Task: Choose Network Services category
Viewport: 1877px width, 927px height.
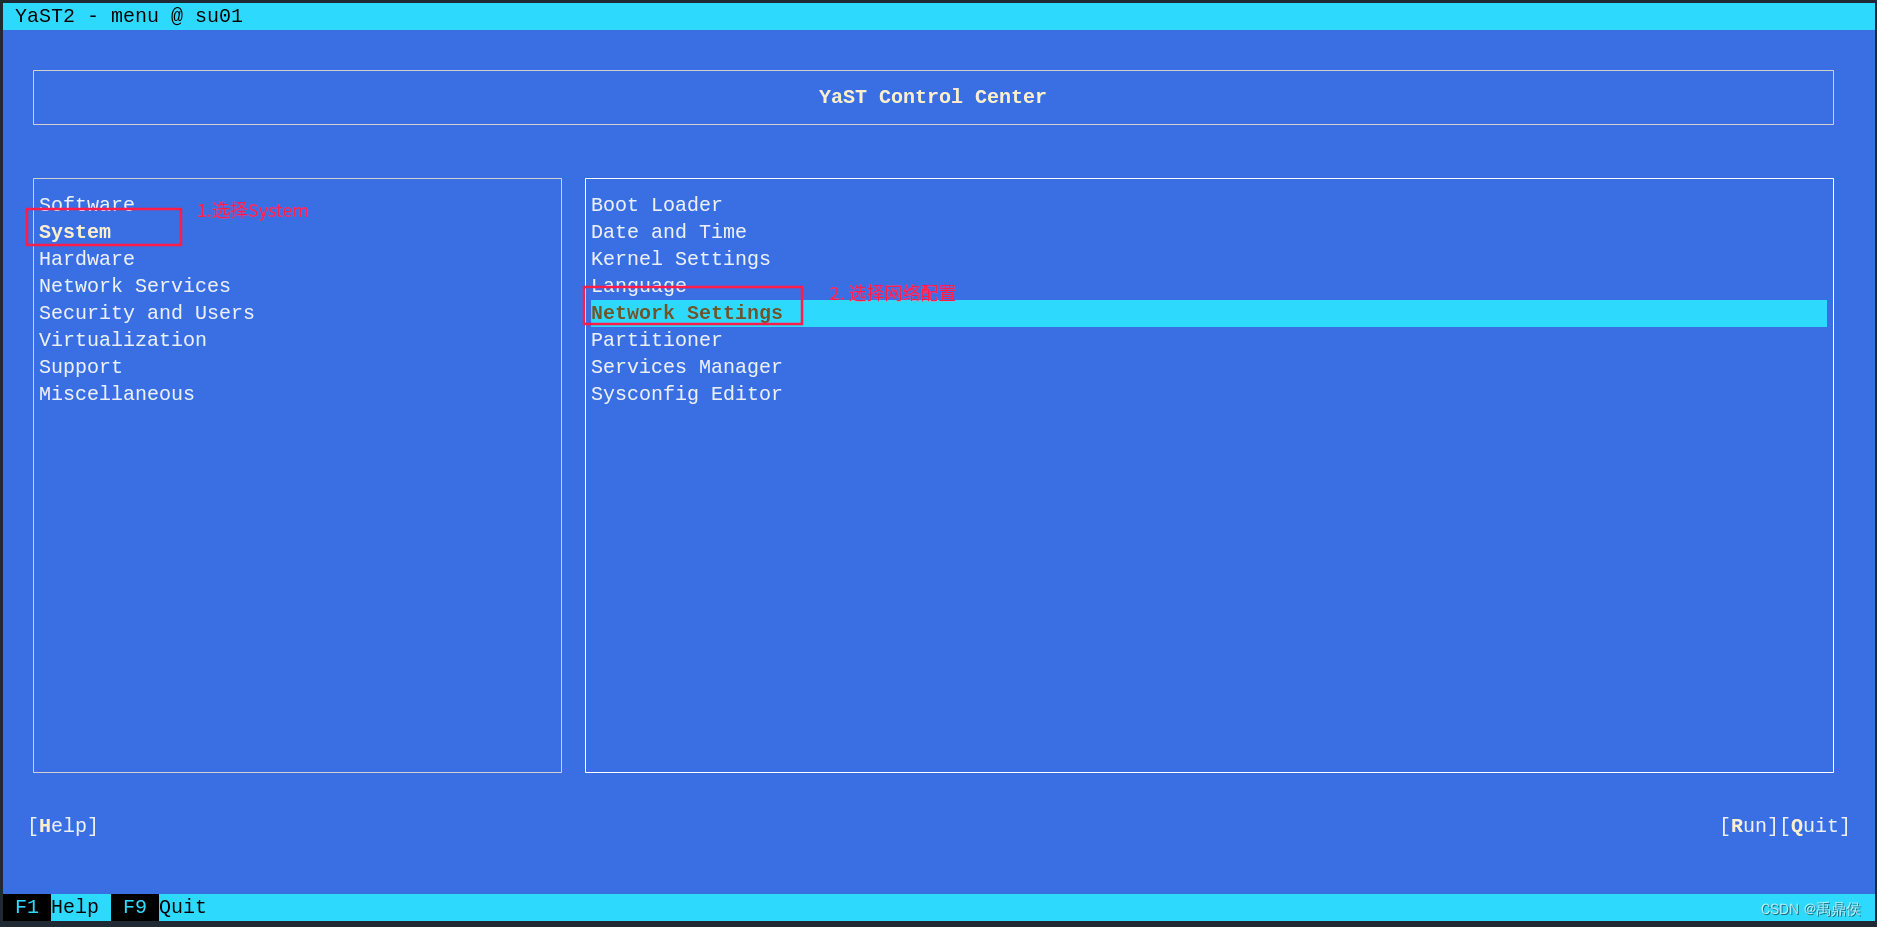Action: (x=135, y=286)
